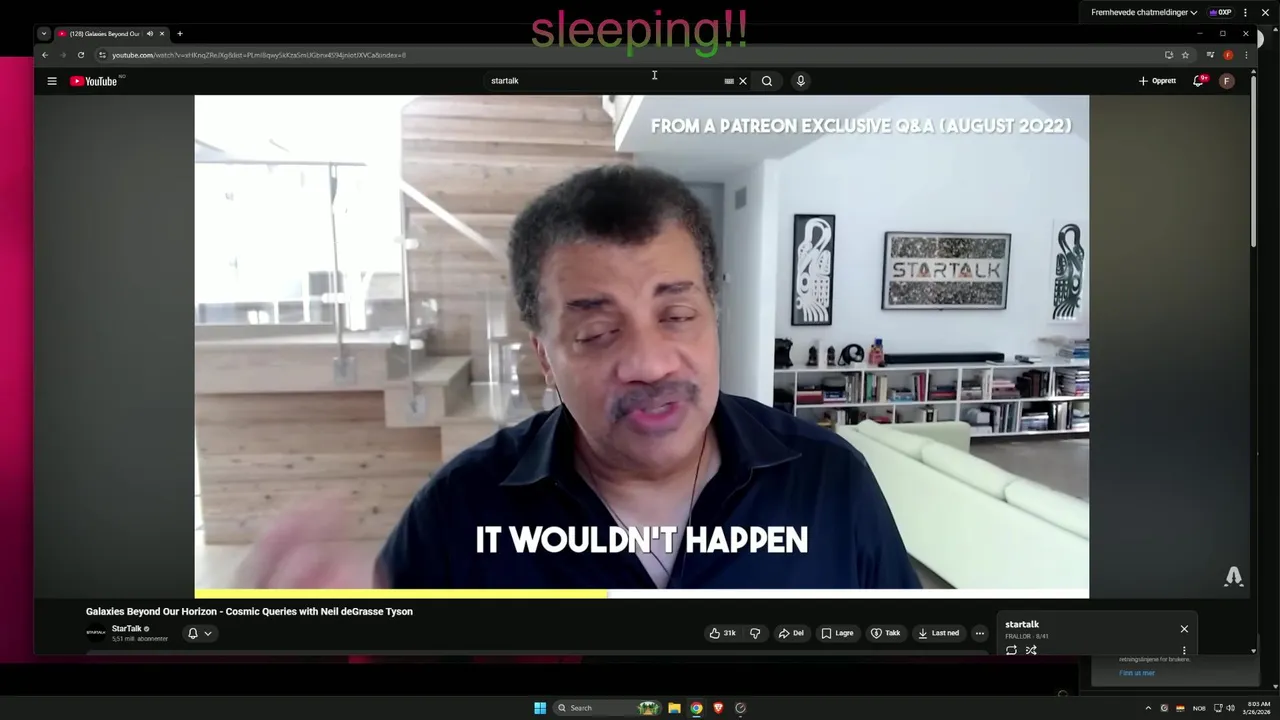This screenshot has height=720, width=1280.
Task: Reload the browser page
Action: [x=81, y=55]
